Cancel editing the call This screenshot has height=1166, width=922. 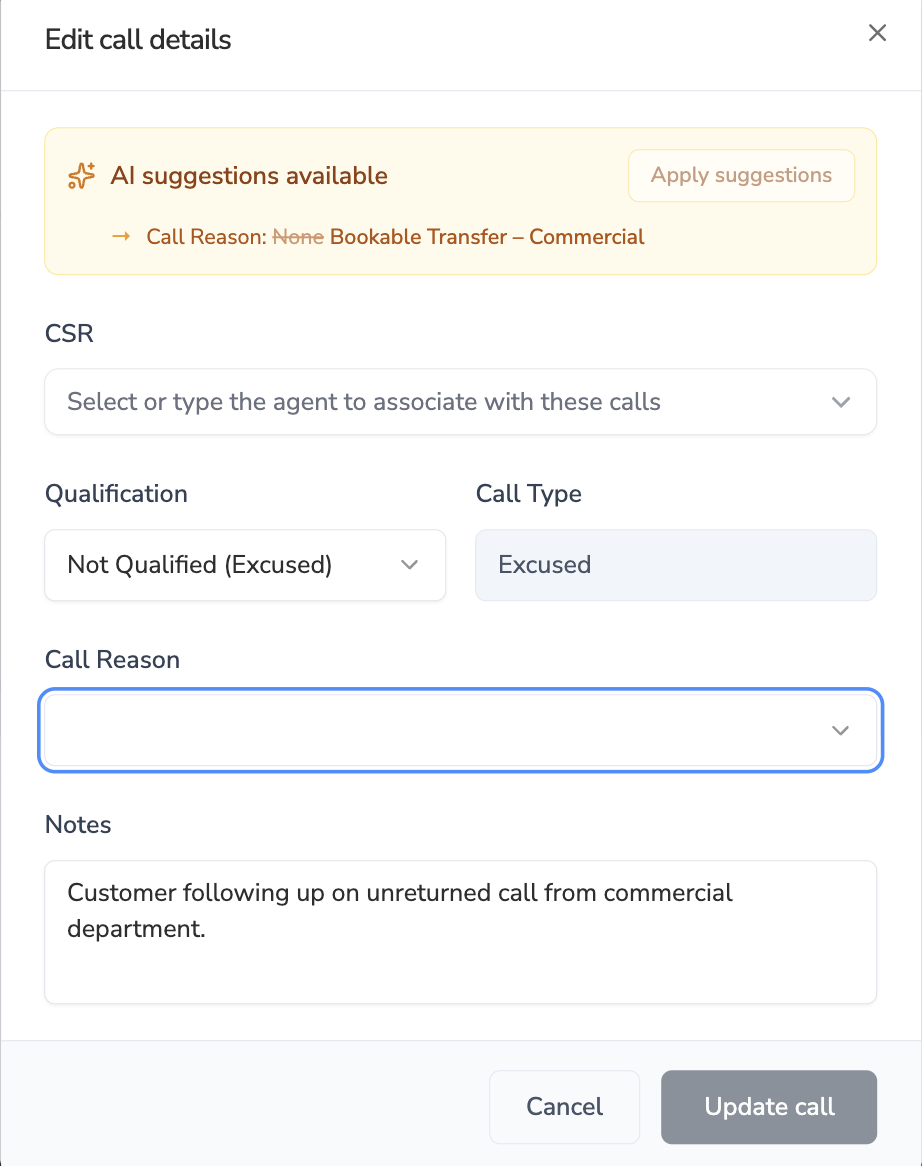coord(564,1107)
